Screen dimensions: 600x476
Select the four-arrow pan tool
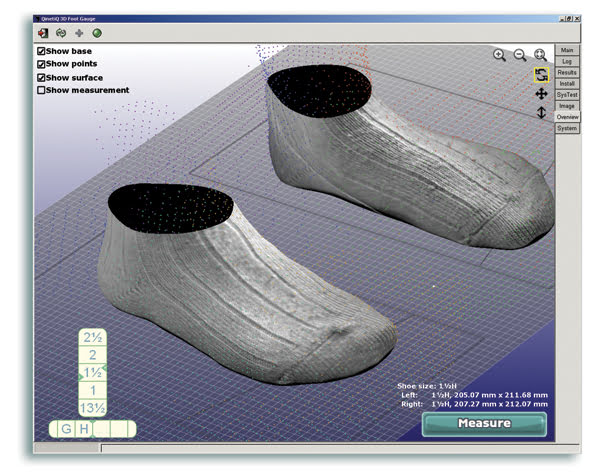pyautogui.click(x=541, y=94)
